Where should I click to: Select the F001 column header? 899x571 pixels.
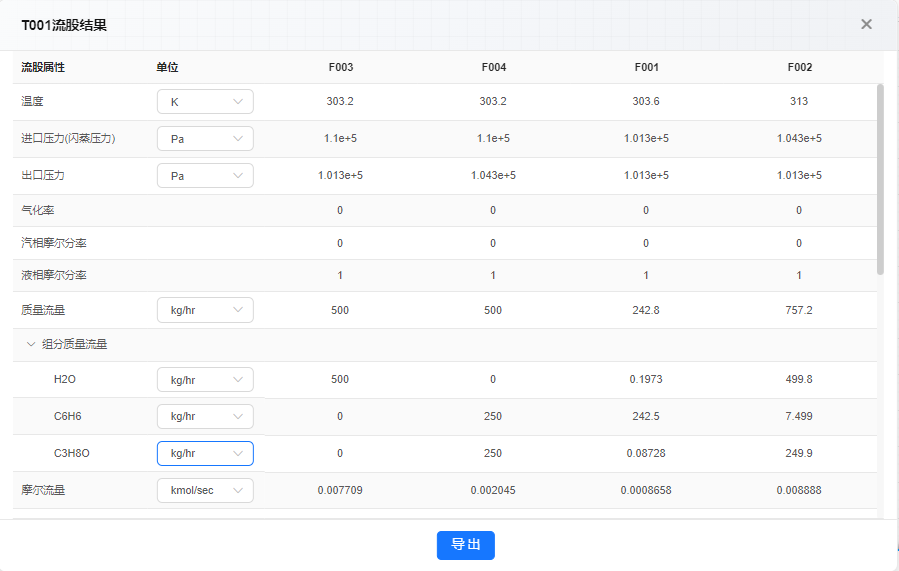click(x=647, y=67)
